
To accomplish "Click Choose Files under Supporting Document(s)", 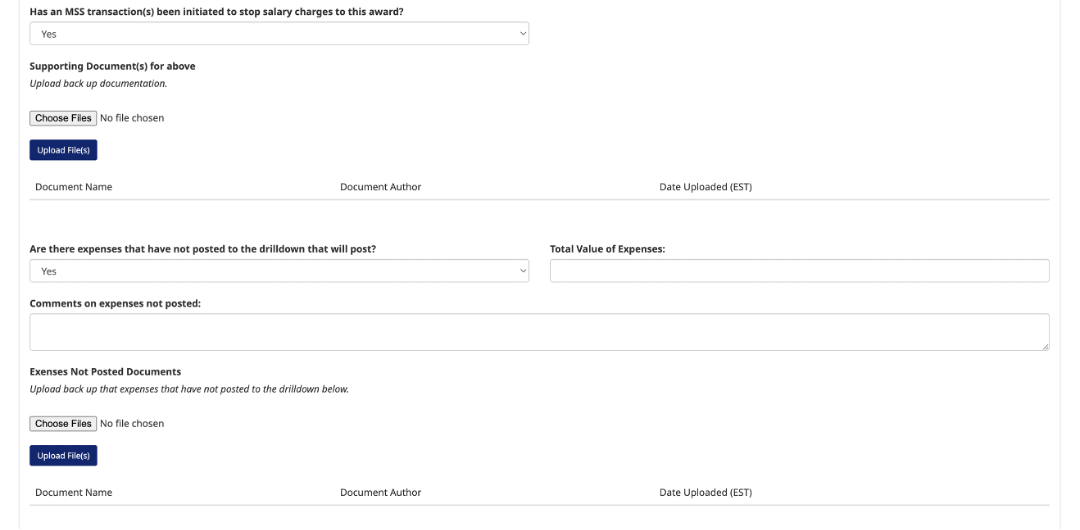I will click(x=63, y=118).
